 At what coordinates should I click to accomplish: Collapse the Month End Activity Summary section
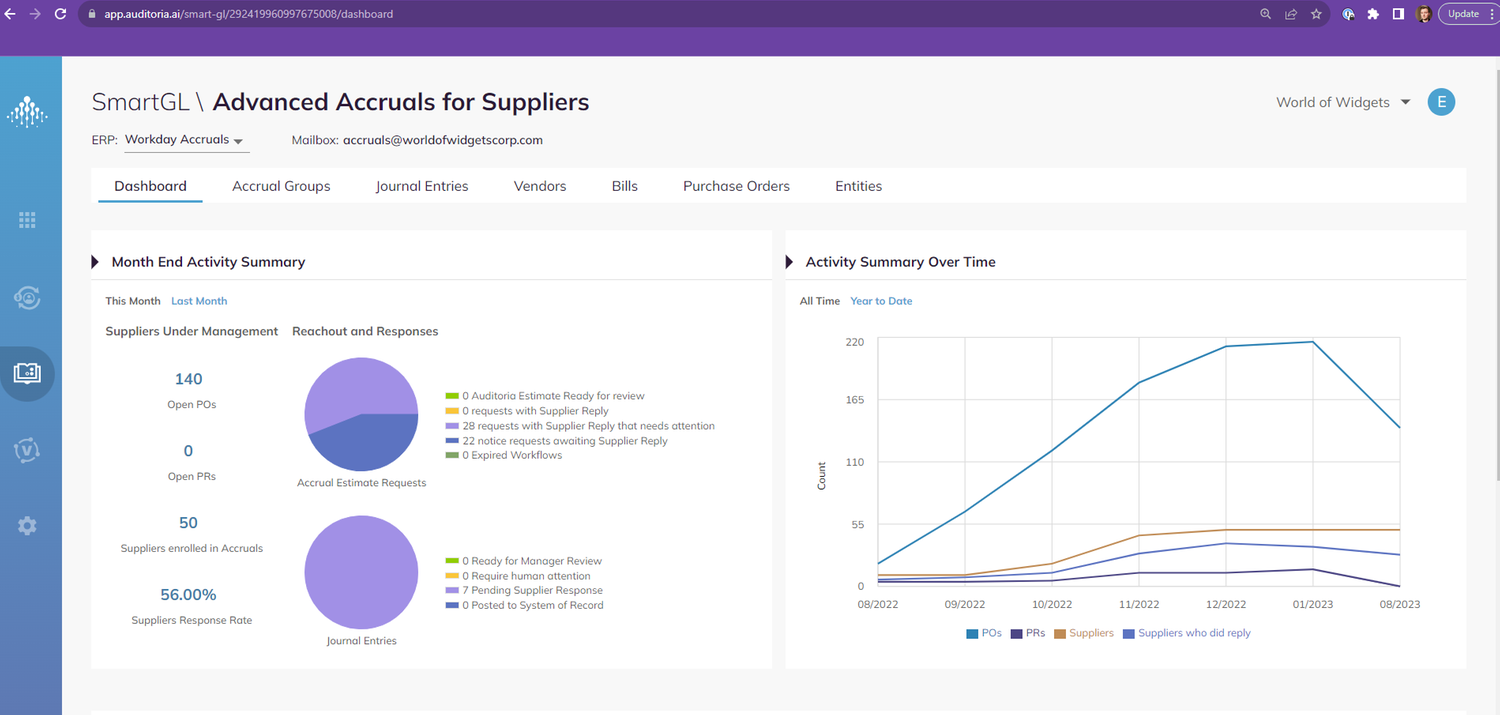[x=94, y=261]
